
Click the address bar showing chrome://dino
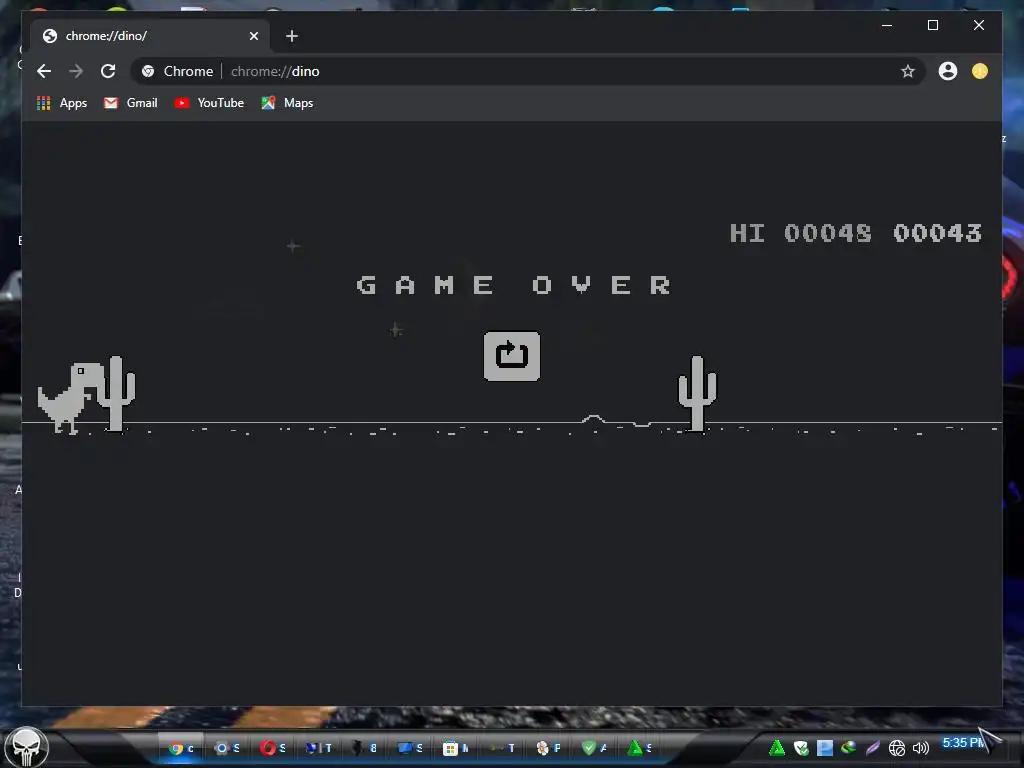pyautogui.click(x=527, y=71)
